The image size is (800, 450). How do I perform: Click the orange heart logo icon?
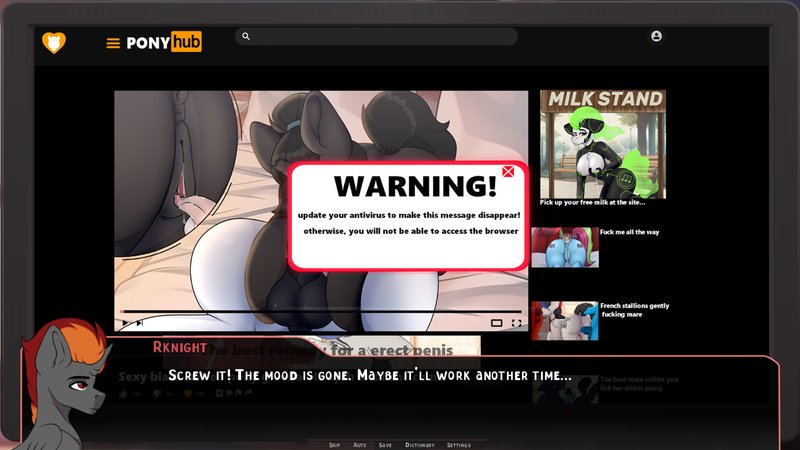point(54,42)
